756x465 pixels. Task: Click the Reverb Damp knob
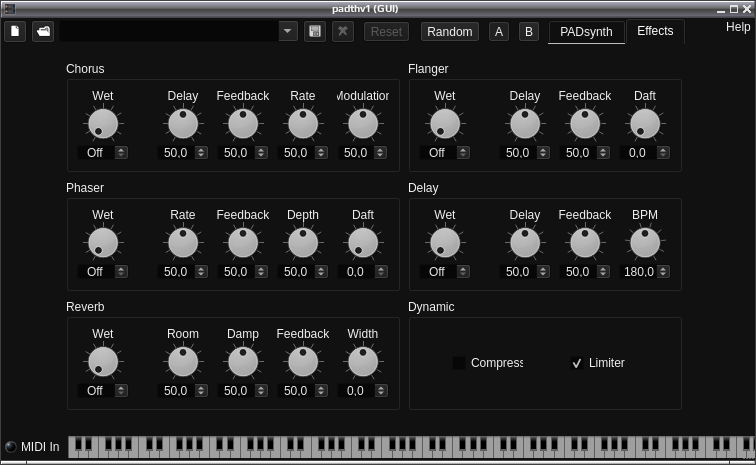coord(243,362)
